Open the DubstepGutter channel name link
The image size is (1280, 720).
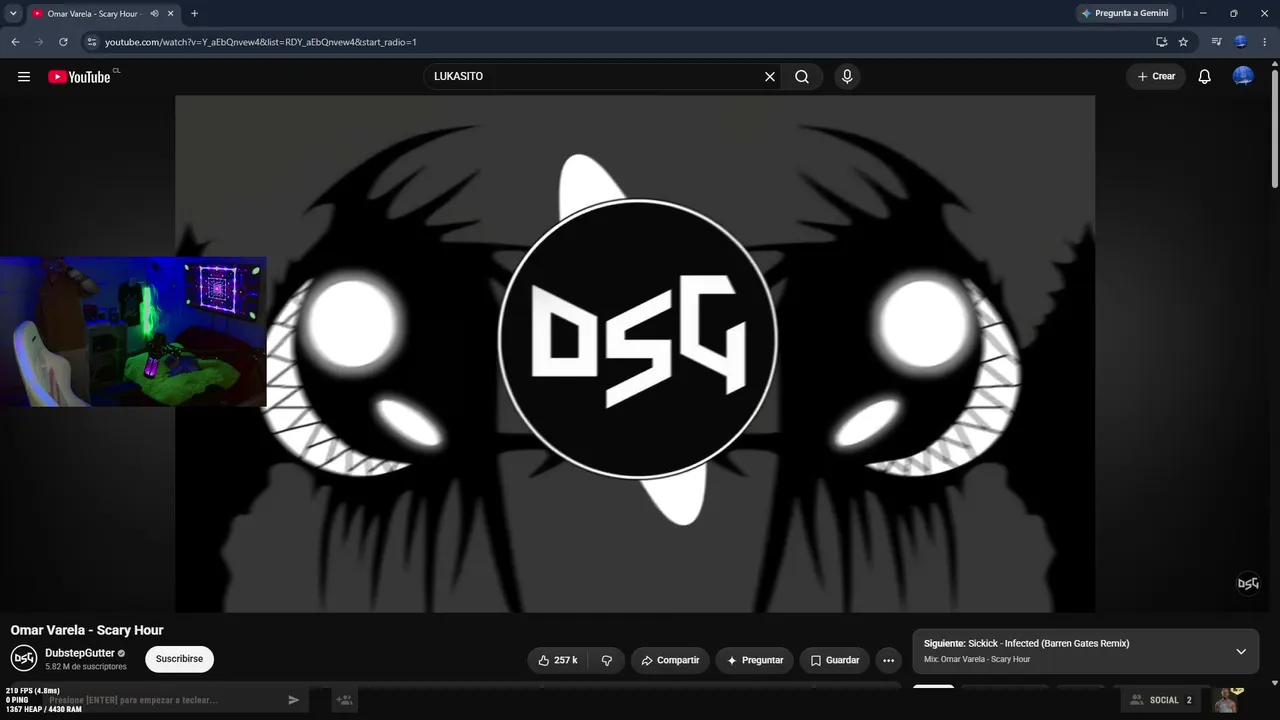80,653
